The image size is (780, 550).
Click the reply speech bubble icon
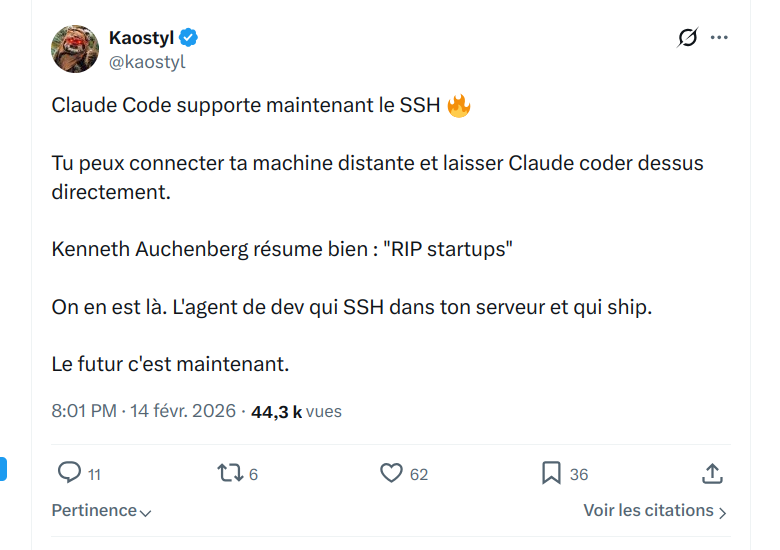(x=69, y=473)
